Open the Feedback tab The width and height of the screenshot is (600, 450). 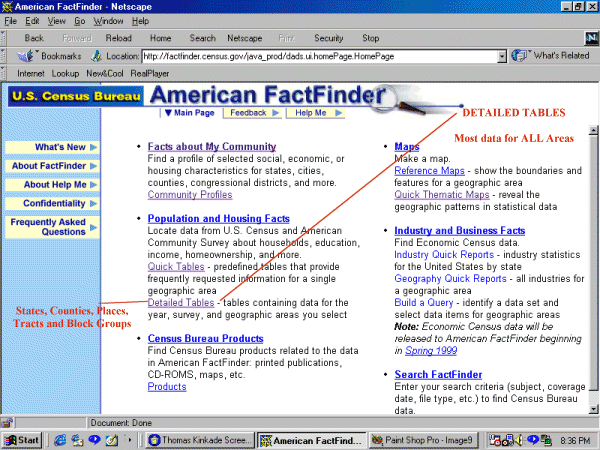(247, 113)
